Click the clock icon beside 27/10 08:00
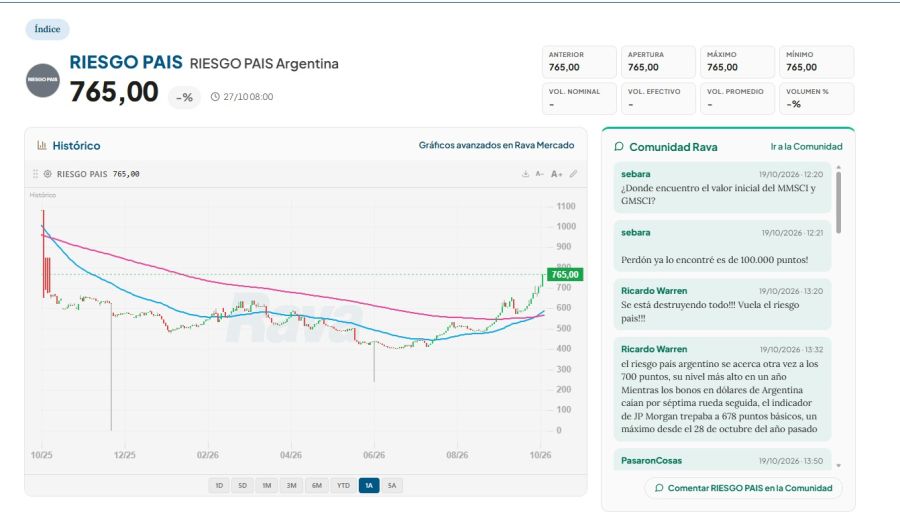 click(215, 96)
